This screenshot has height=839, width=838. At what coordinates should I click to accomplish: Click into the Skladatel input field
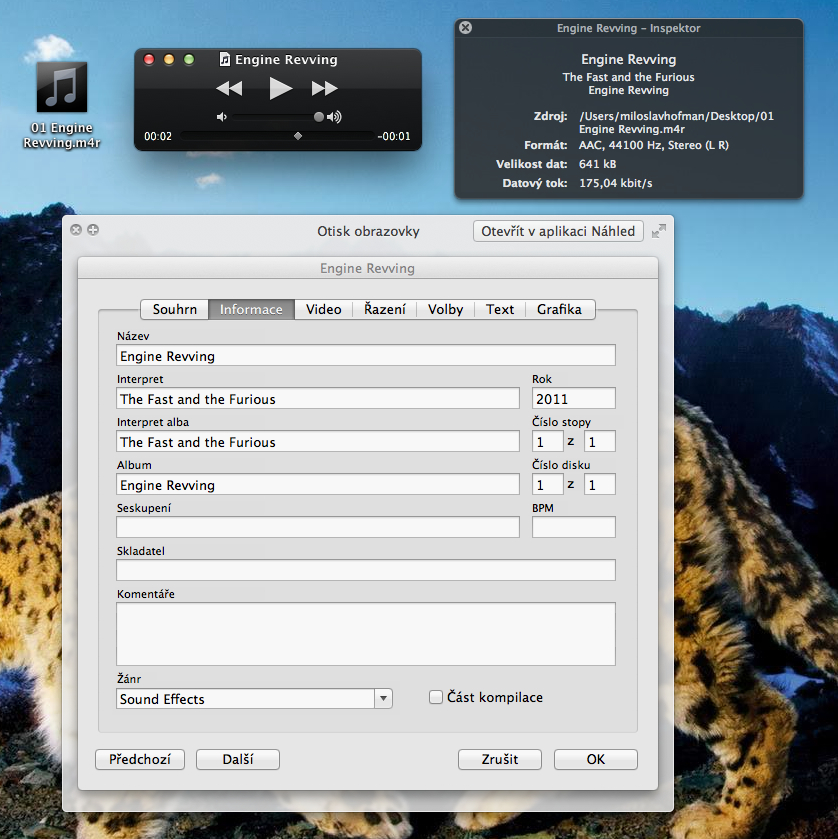coord(365,570)
